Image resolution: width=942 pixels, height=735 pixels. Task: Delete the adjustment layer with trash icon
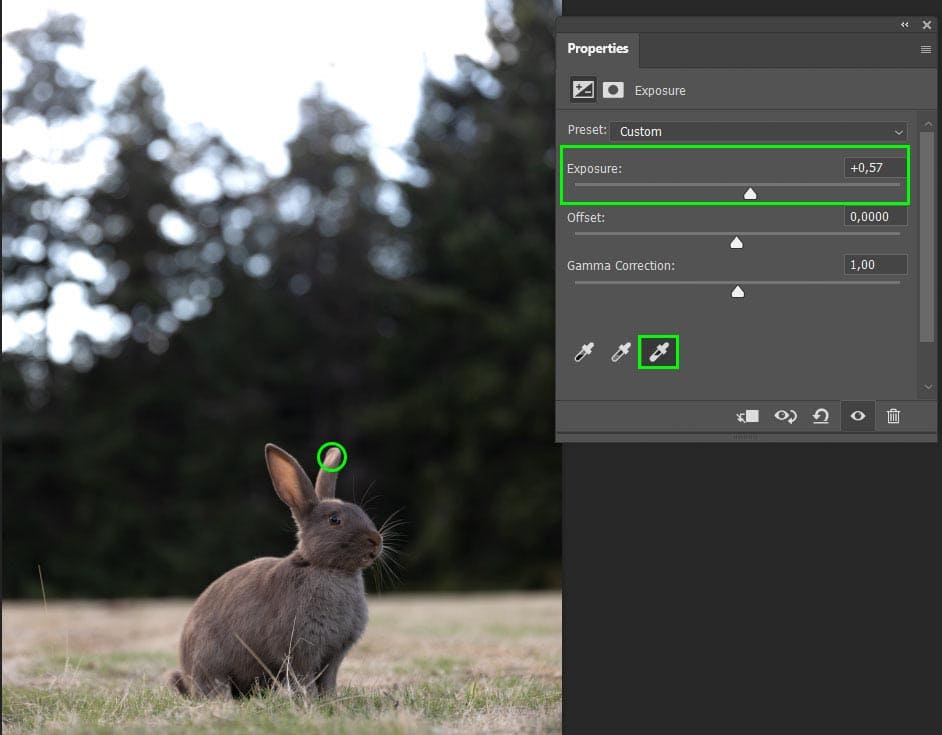(x=893, y=416)
